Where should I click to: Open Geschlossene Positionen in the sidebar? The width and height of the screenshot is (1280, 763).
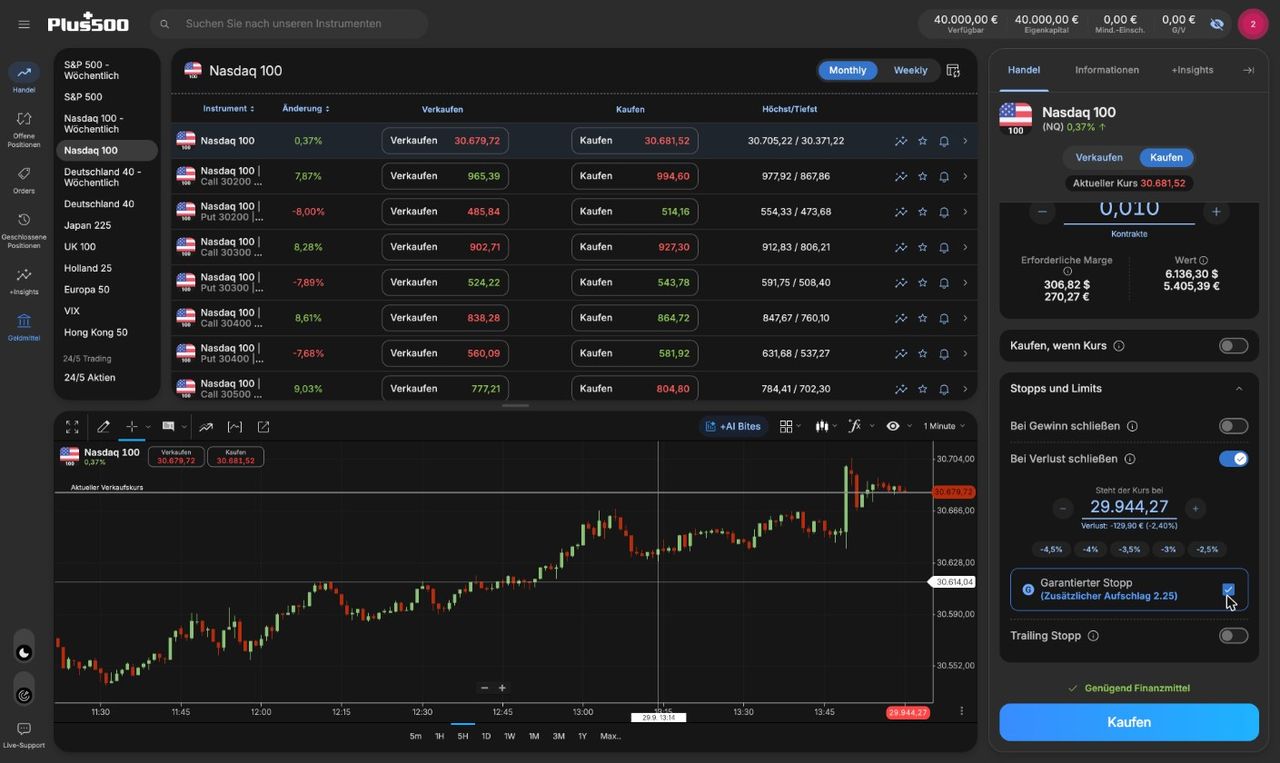24,230
